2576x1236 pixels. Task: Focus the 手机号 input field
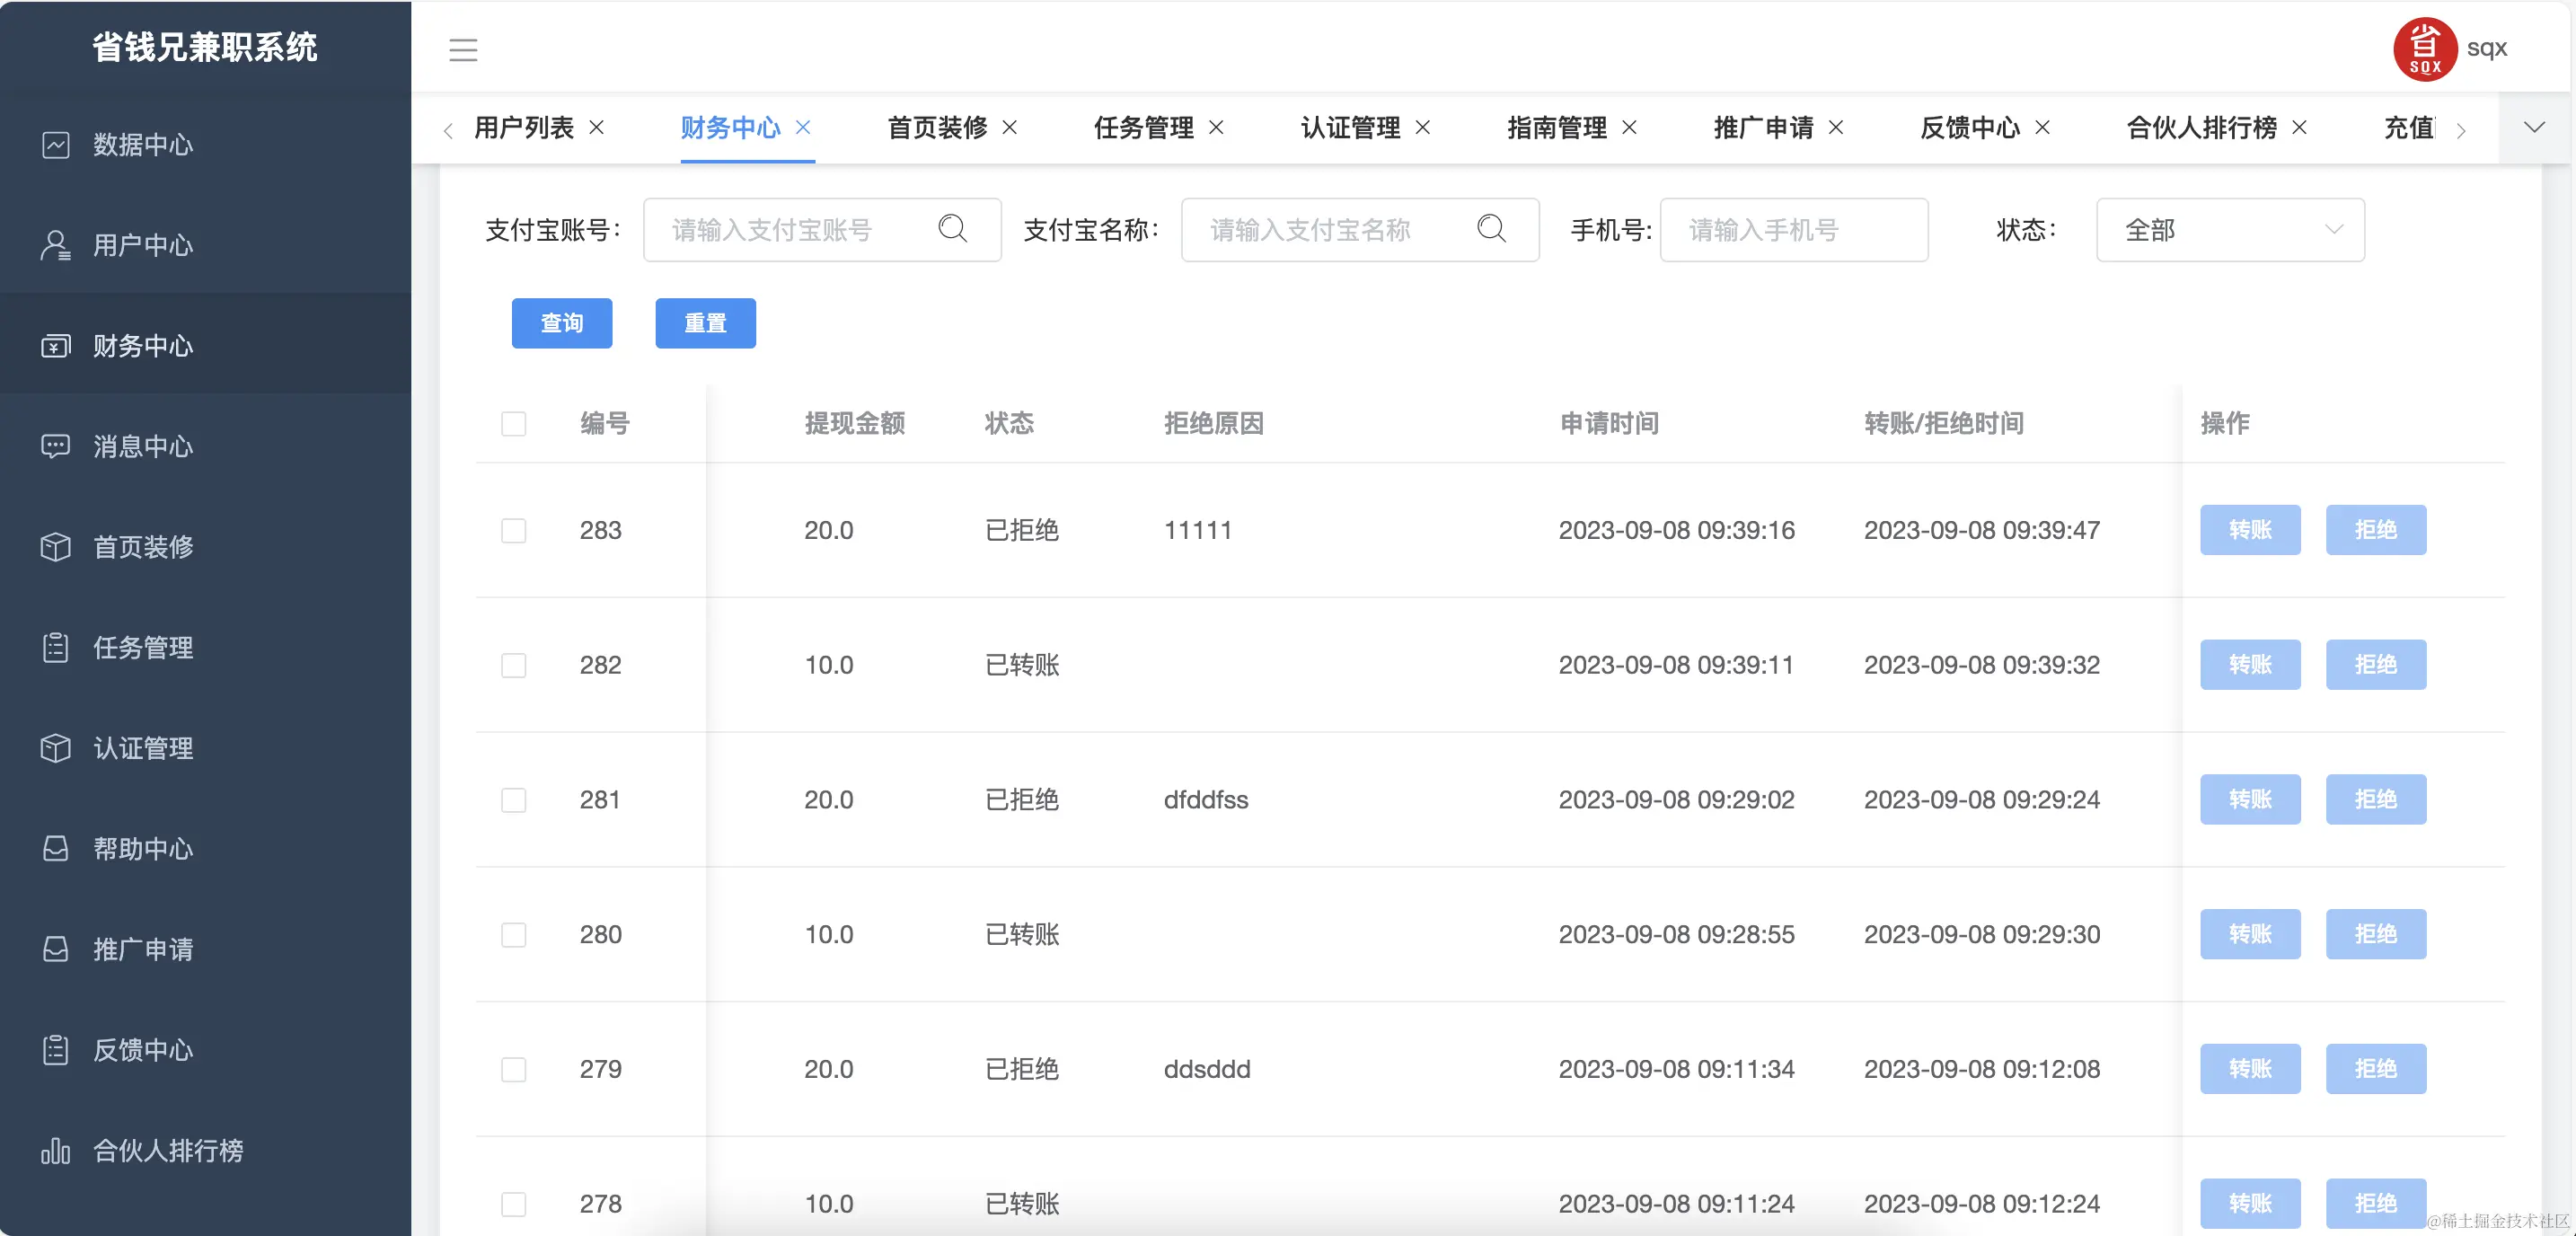pos(1794,230)
